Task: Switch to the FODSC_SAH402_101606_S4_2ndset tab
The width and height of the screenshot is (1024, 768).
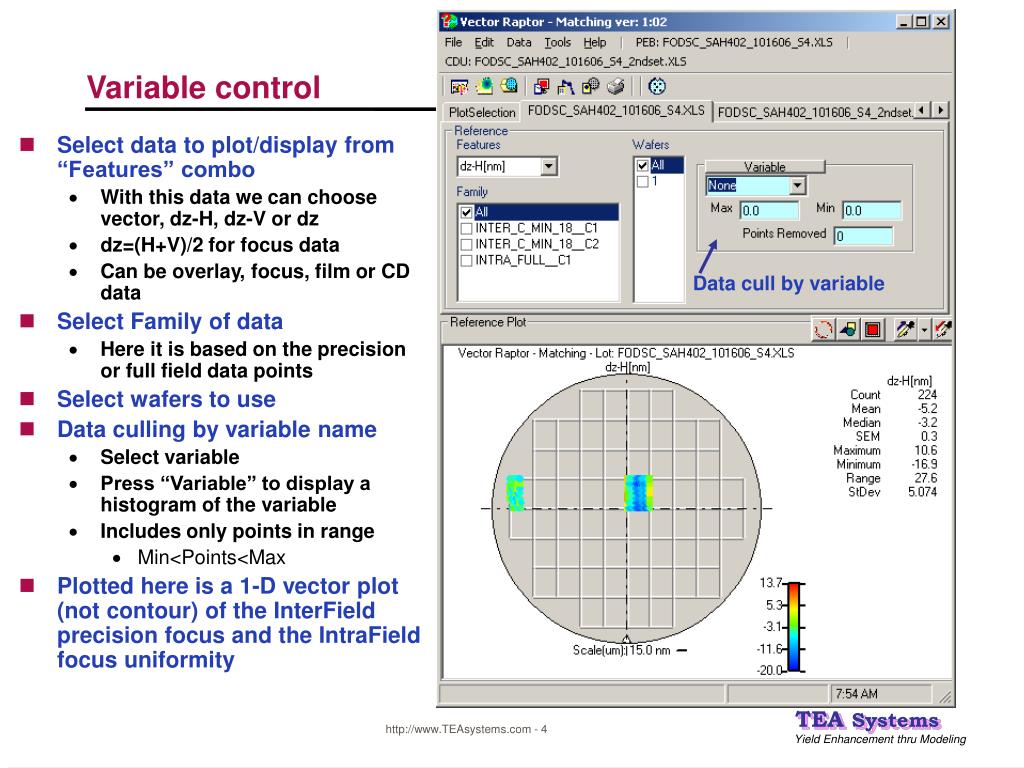Action: pyautogui.click(x=814, y=112)
